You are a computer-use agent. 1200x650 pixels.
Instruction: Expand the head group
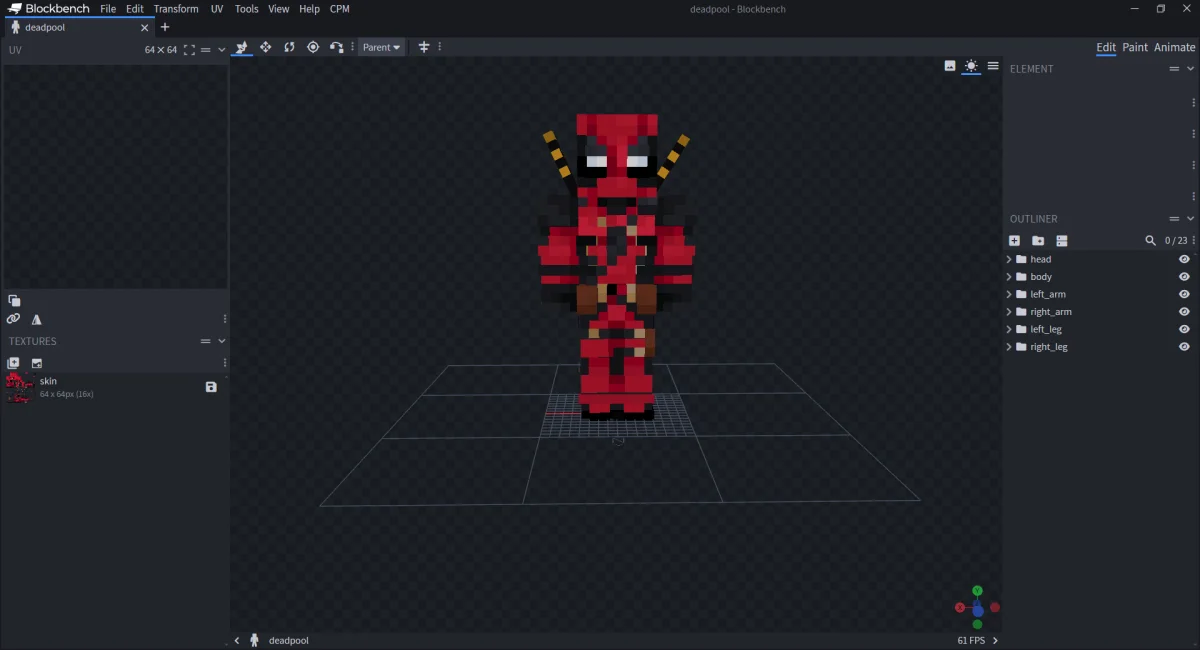[1008, 259]
